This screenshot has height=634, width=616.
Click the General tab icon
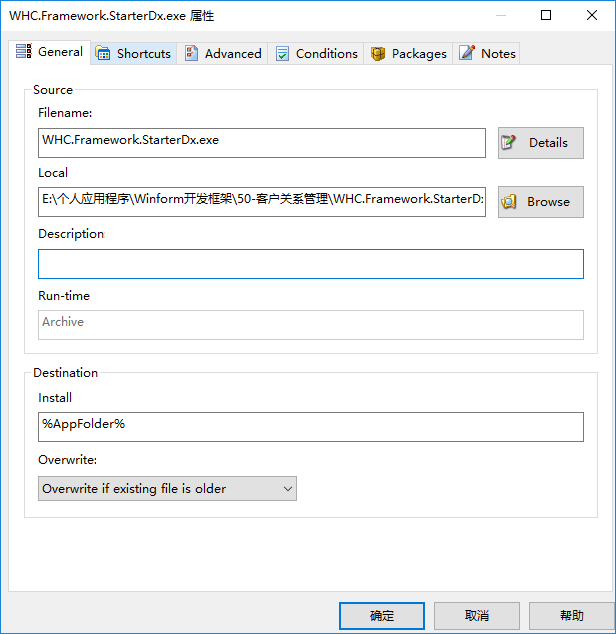(23, 51)
